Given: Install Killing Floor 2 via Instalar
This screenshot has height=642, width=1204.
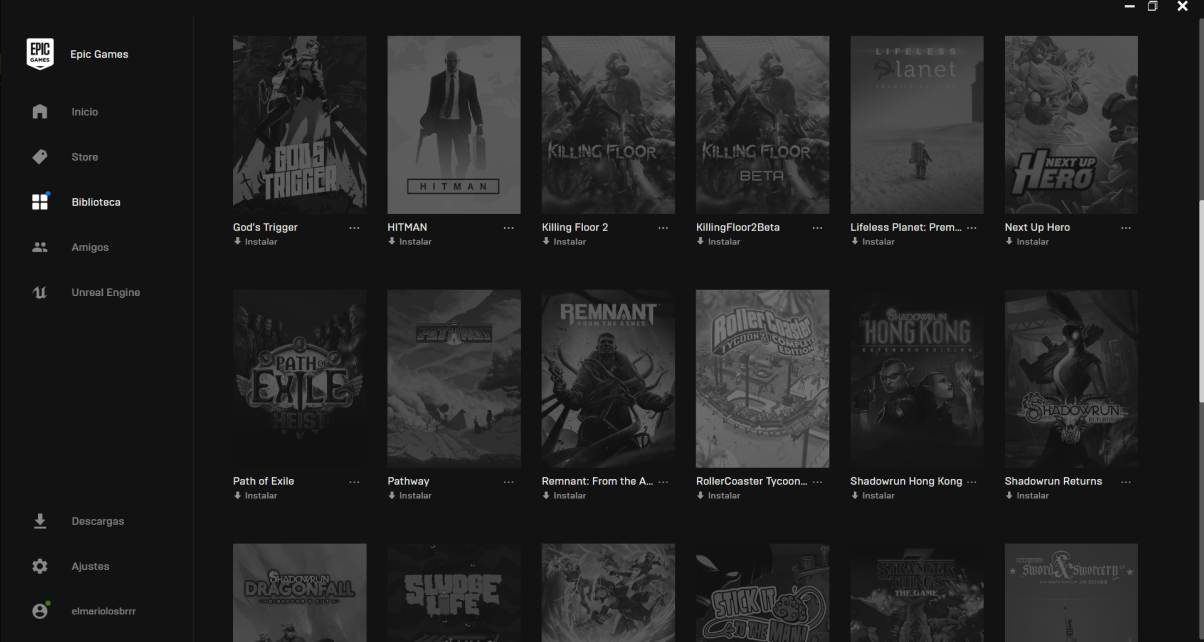Looking at the screenshot, I should 564,242.
